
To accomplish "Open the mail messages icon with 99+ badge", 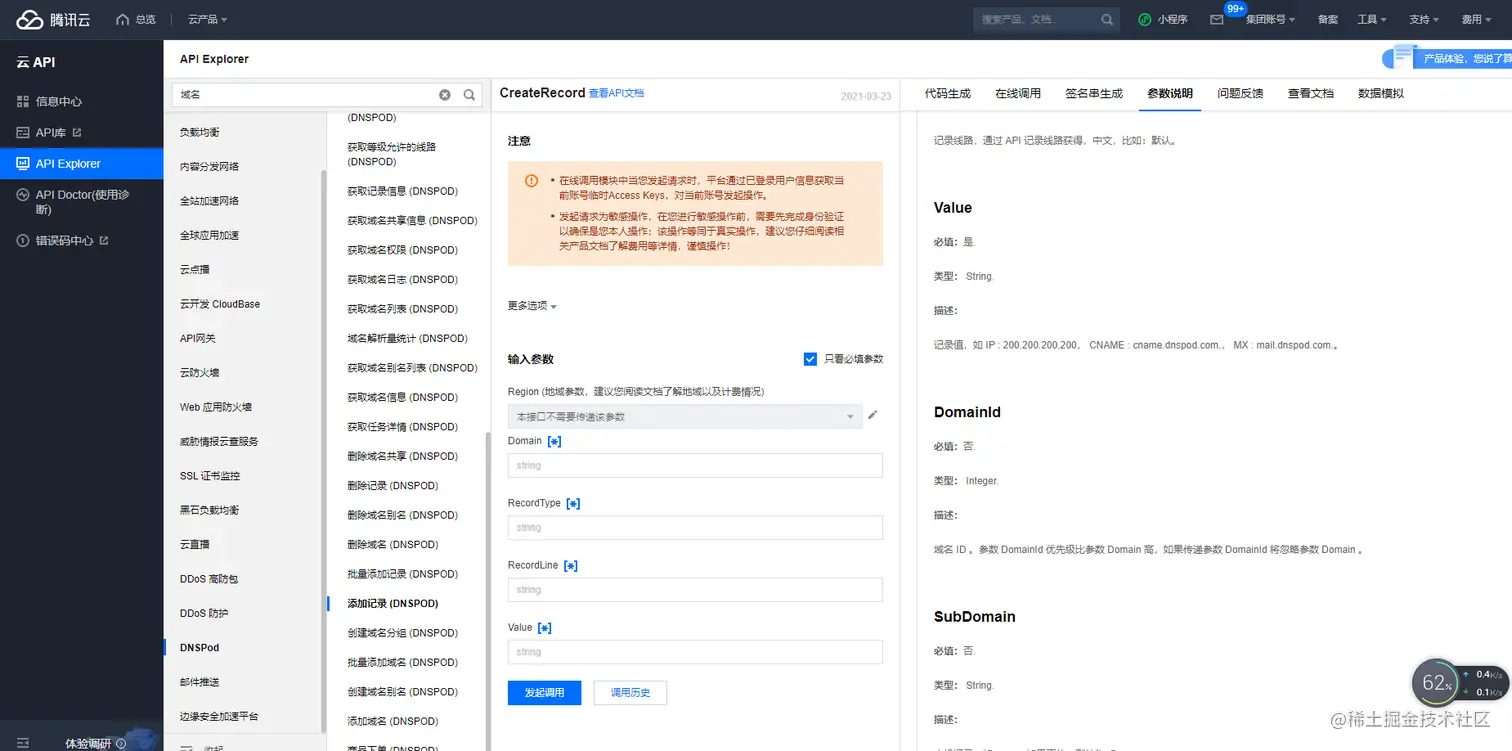I will 1217,19.
